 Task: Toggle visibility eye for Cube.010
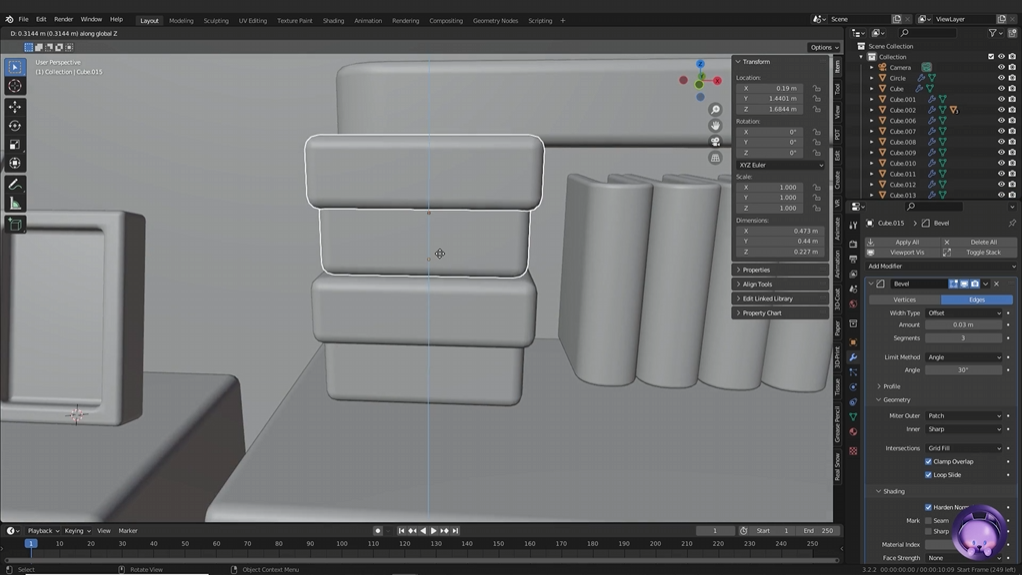pos(1001,163)
